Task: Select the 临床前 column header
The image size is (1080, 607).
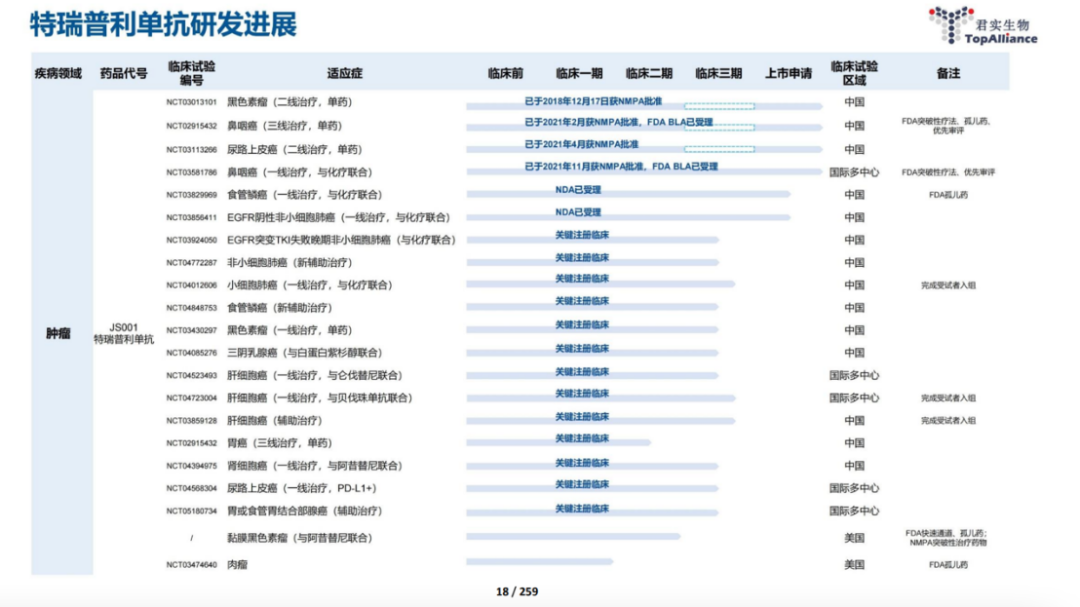Action: [505, 73]
